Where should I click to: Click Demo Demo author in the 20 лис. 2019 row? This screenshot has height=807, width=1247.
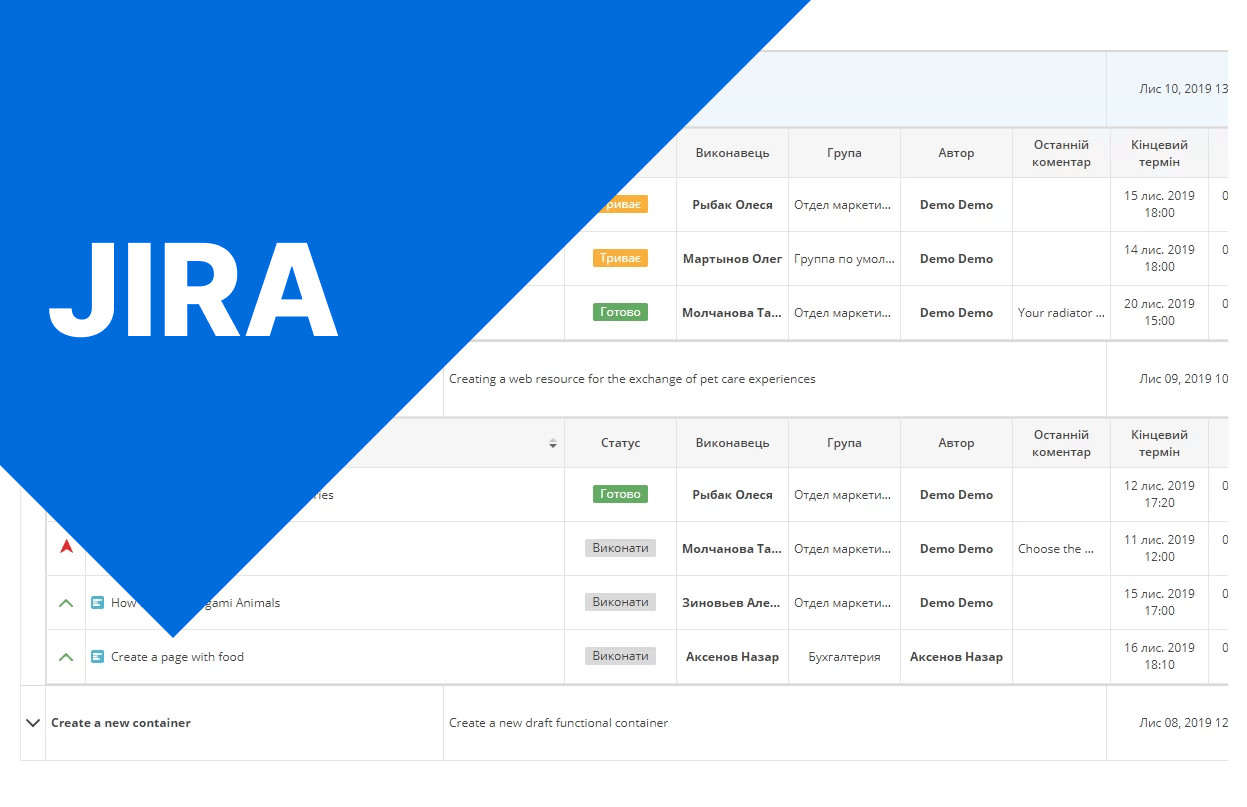click(956, 313)
